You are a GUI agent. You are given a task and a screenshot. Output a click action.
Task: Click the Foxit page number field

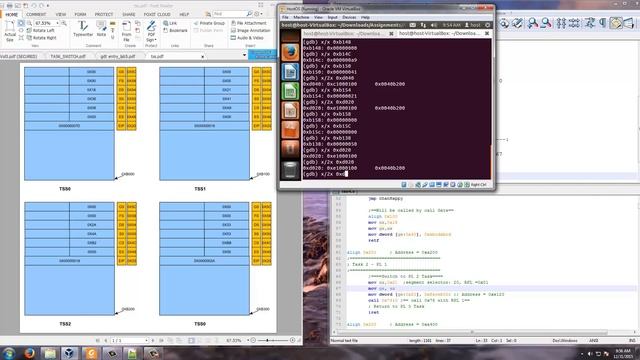129,340
